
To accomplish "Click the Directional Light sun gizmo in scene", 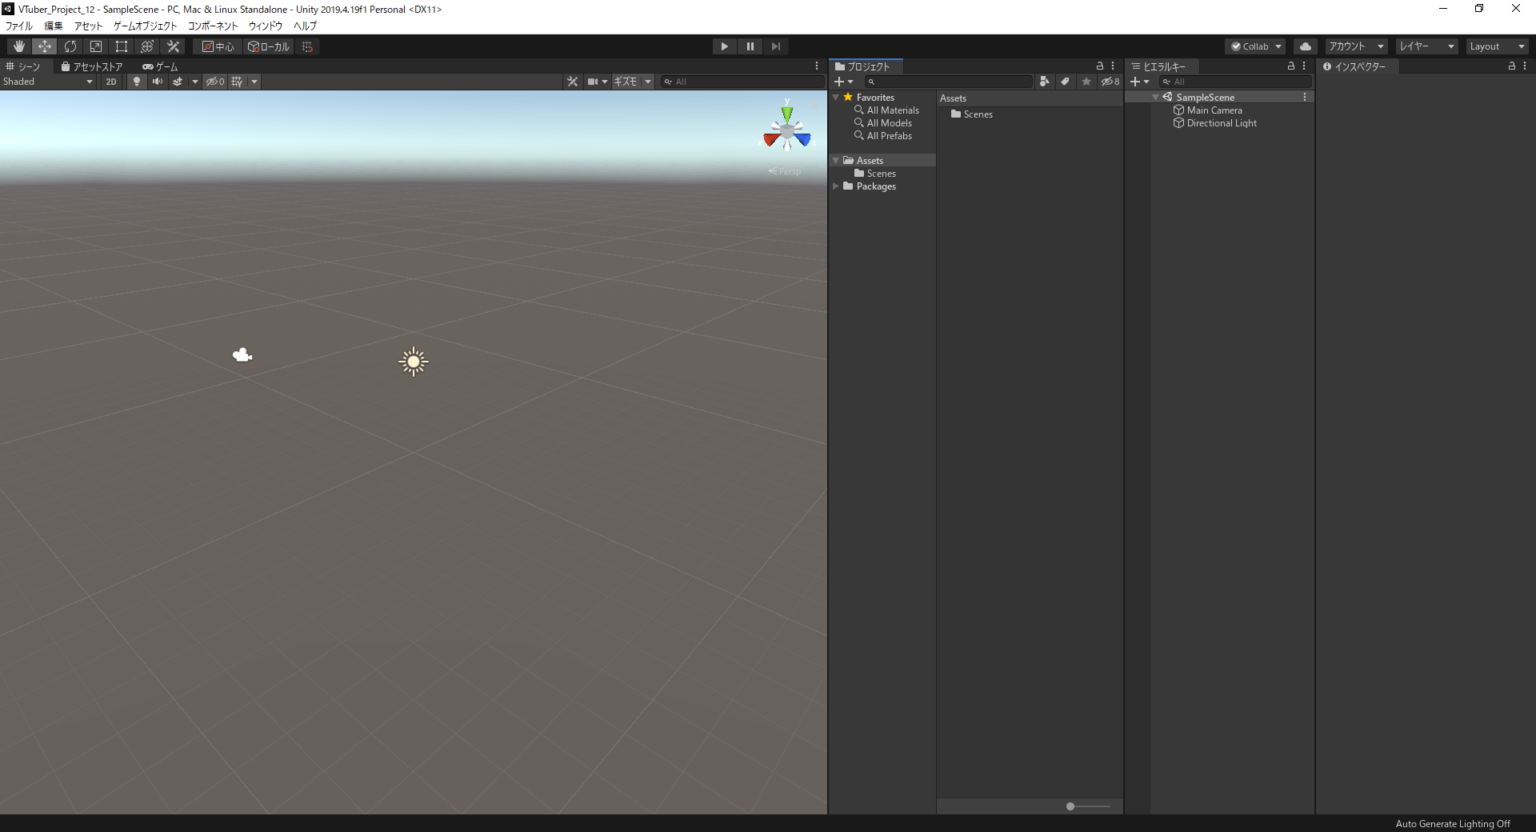I will 413,361.
